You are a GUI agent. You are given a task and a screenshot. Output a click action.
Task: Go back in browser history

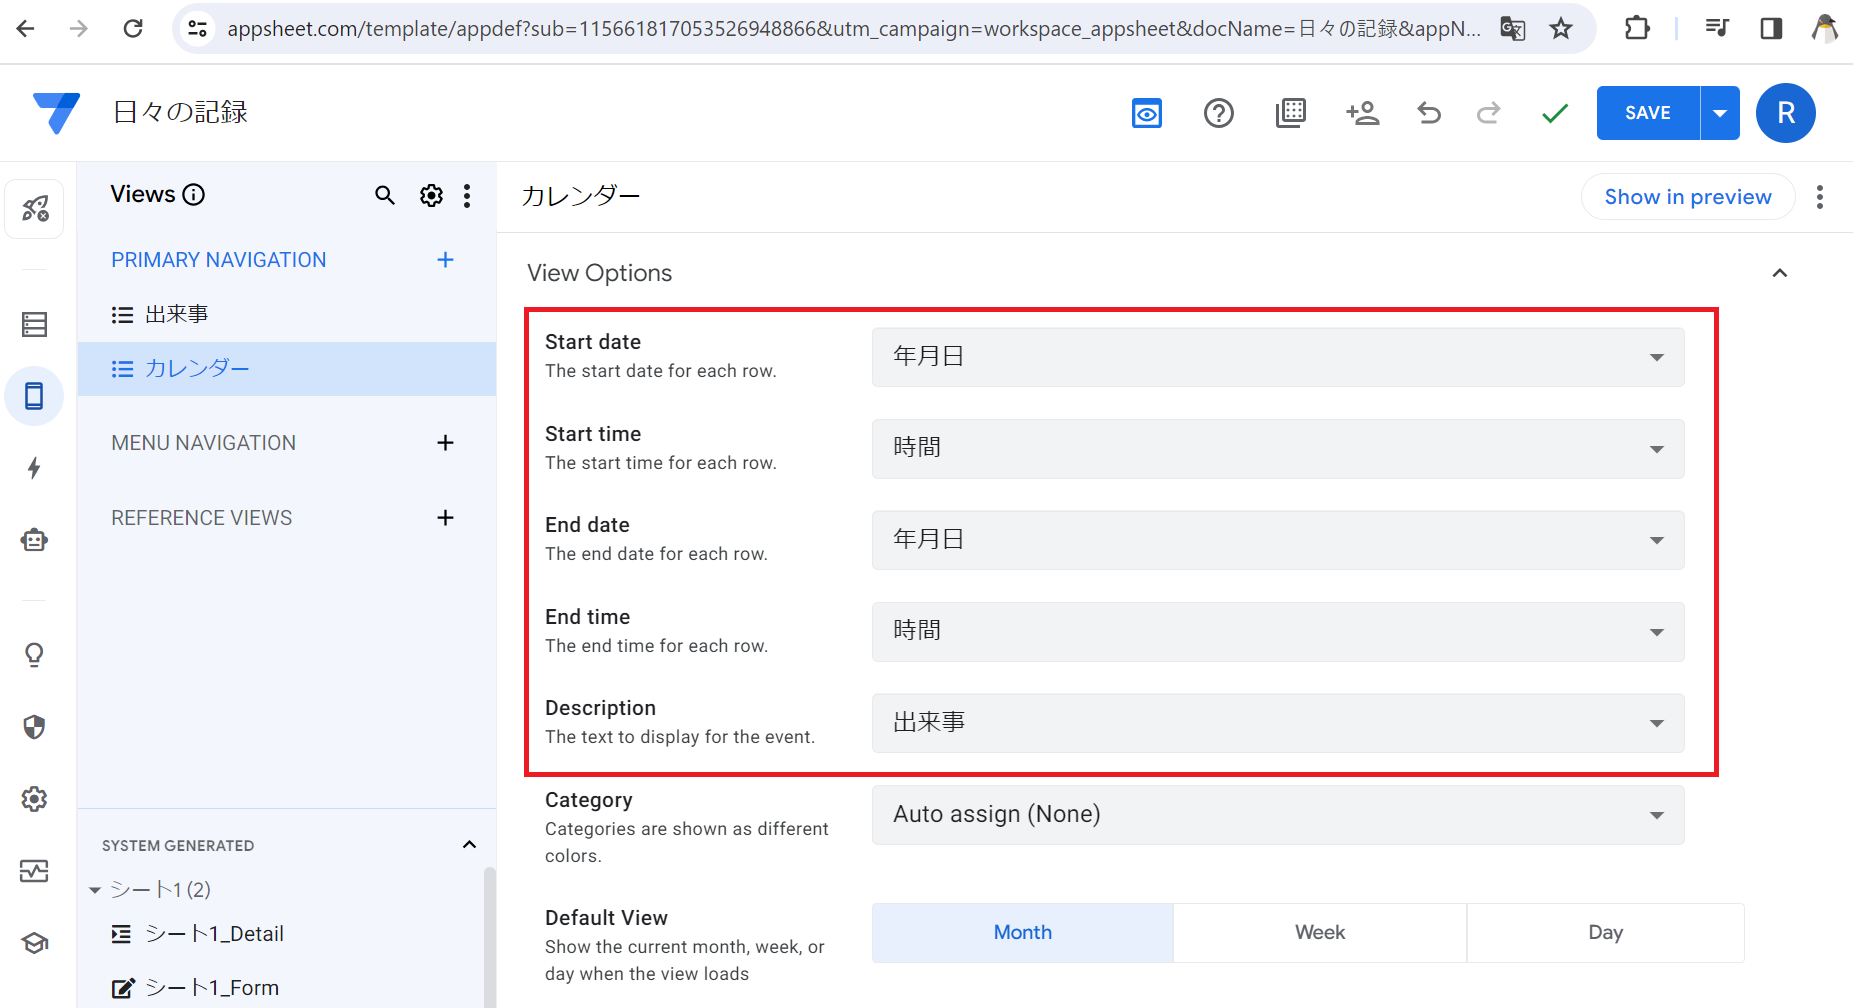coord(26,28)
